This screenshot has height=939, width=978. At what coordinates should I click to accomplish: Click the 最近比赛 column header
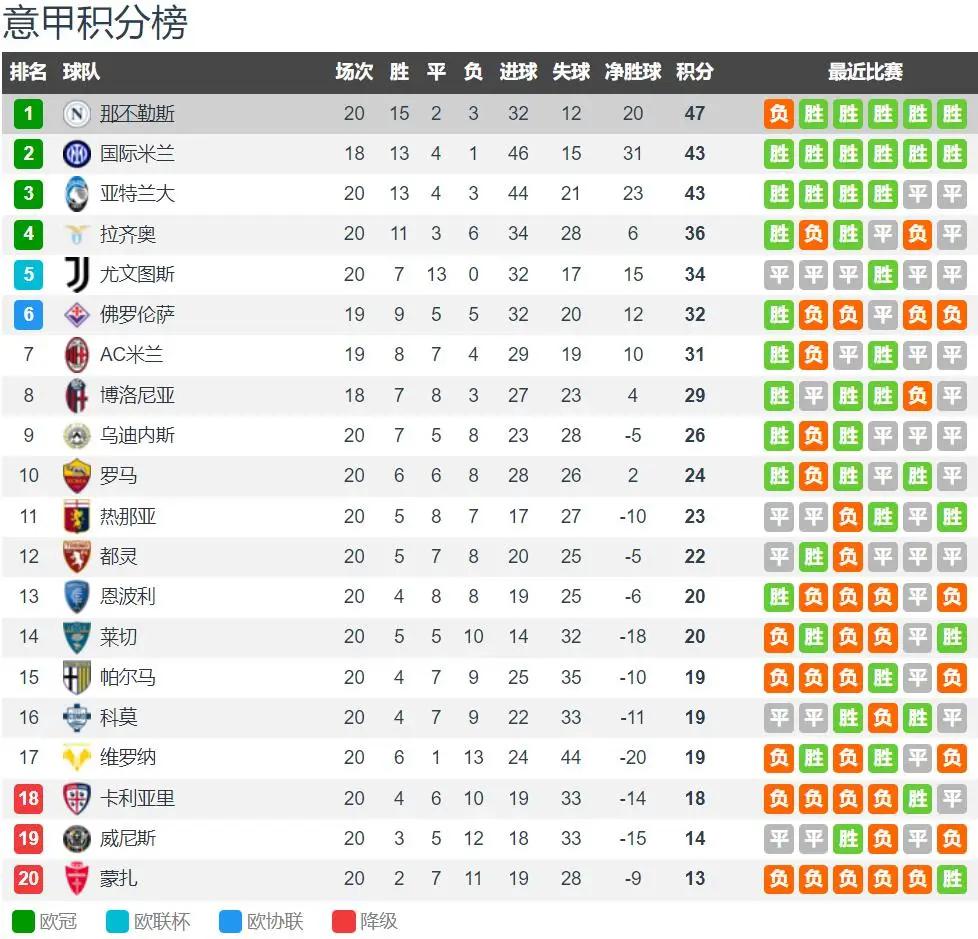coord(865,72)
